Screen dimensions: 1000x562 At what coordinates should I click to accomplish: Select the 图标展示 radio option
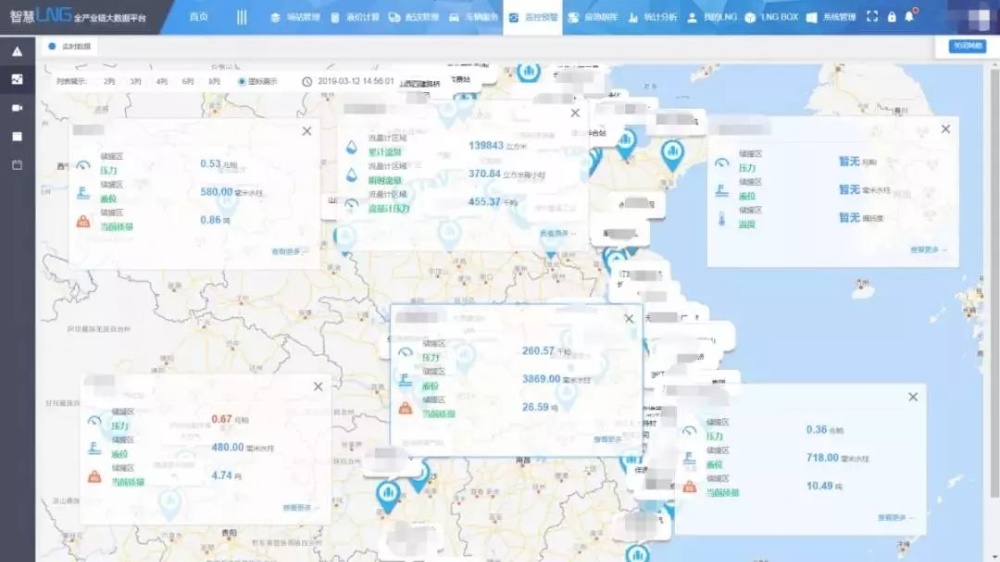click(x=258, y=82)
